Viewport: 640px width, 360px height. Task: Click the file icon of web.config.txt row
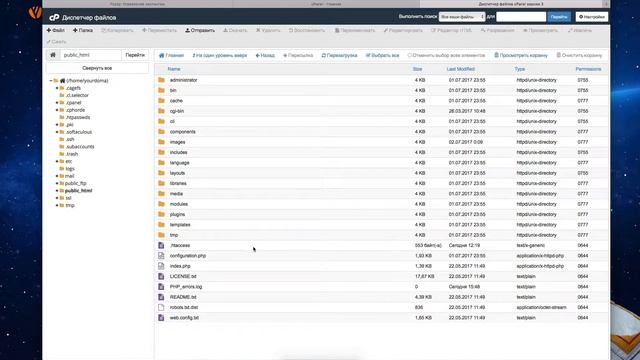click(x=161, y=318)
